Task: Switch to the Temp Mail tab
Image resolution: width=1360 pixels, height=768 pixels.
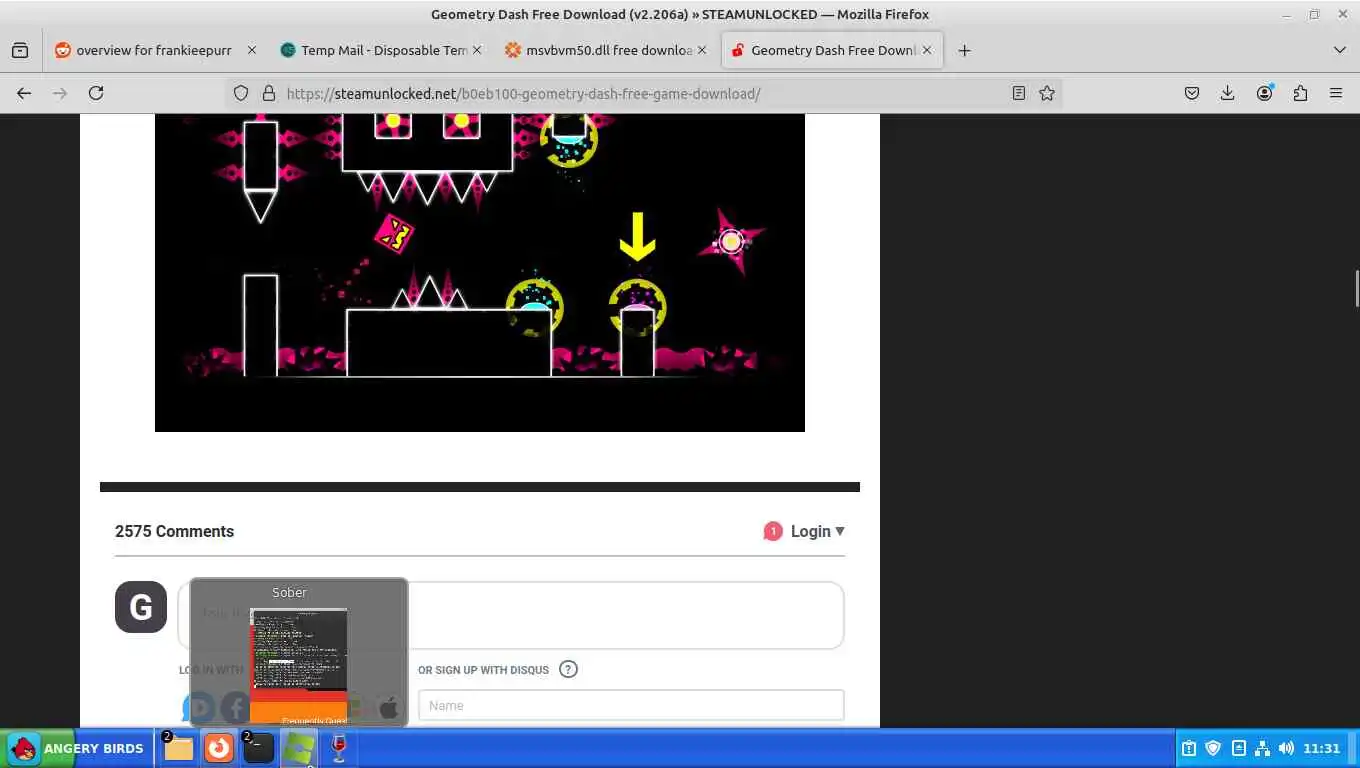Action: (x=381, y=50)
